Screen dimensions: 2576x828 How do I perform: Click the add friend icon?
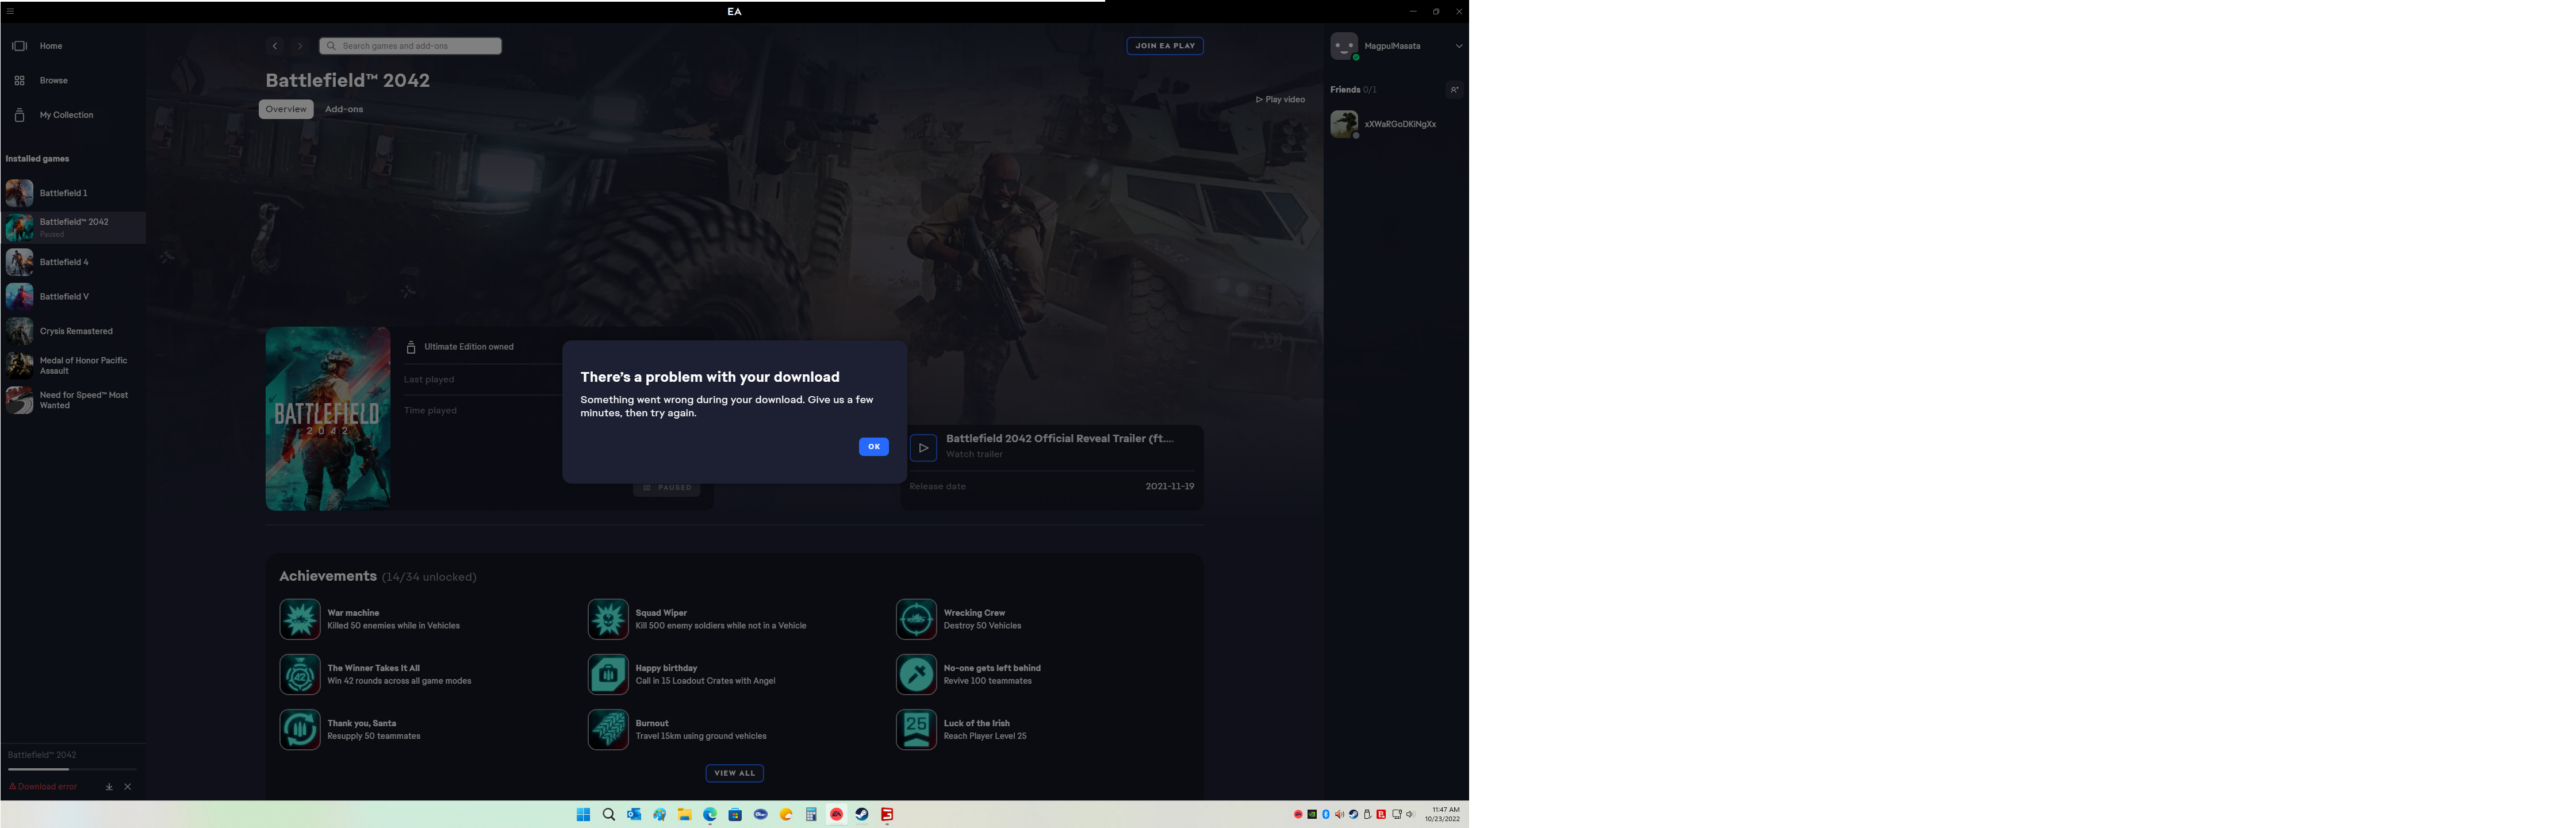(1454, 90)
